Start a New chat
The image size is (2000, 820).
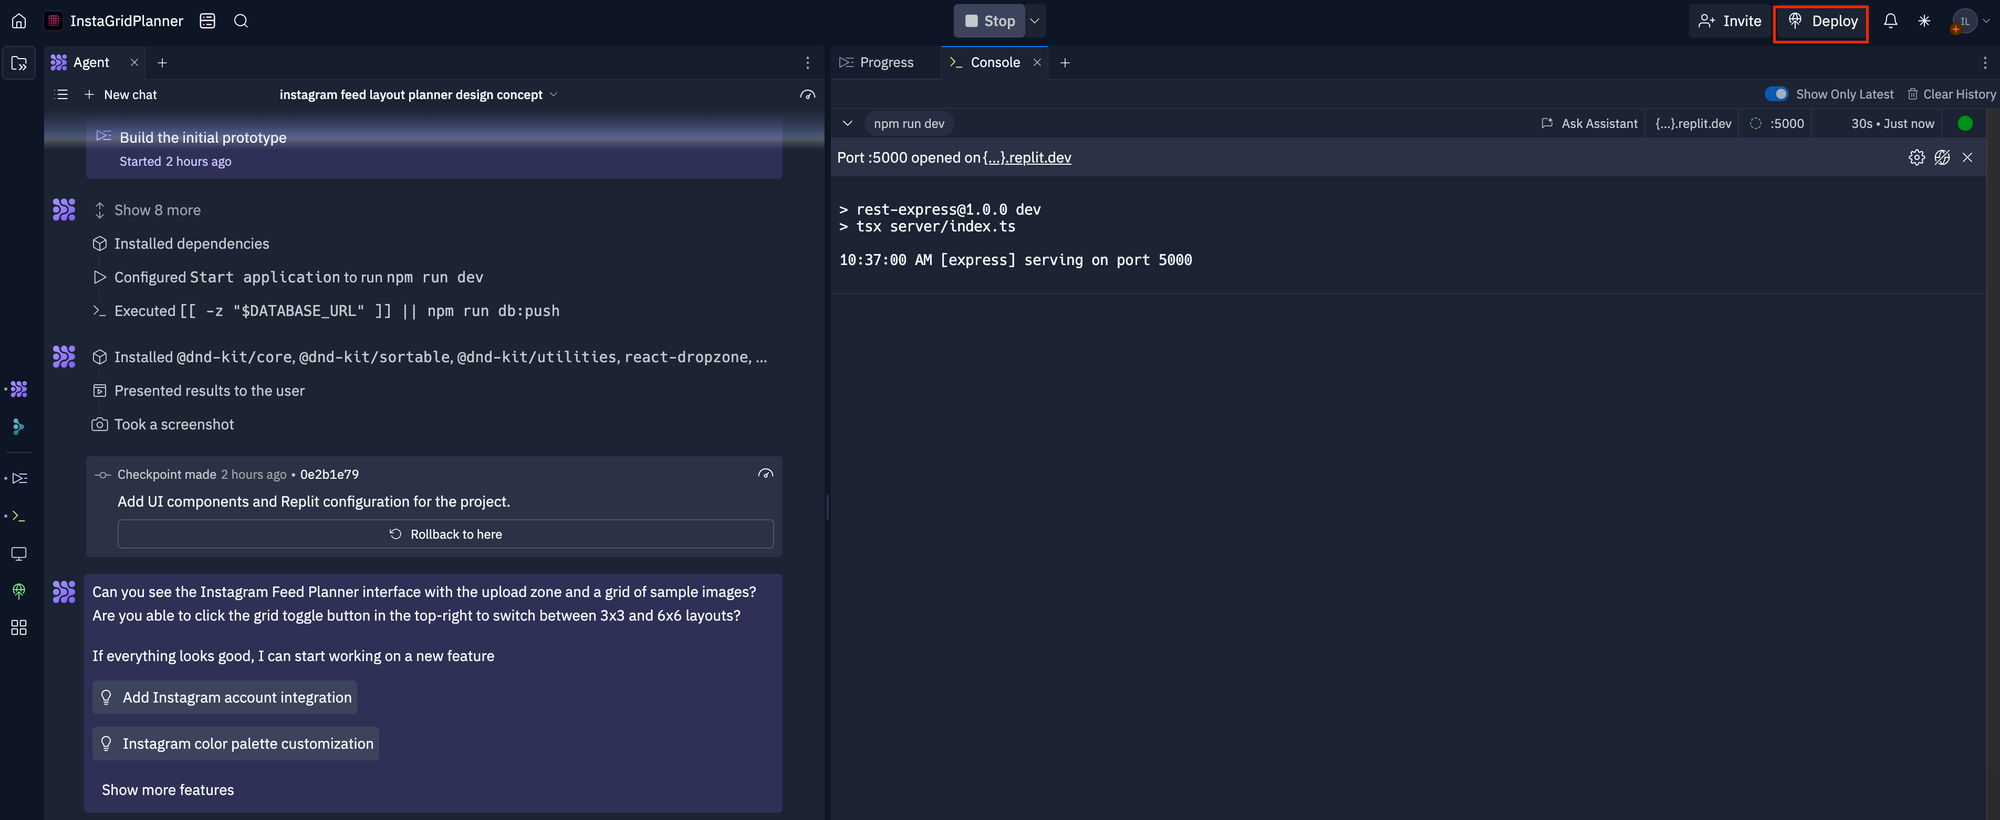(x=120, y=95)
